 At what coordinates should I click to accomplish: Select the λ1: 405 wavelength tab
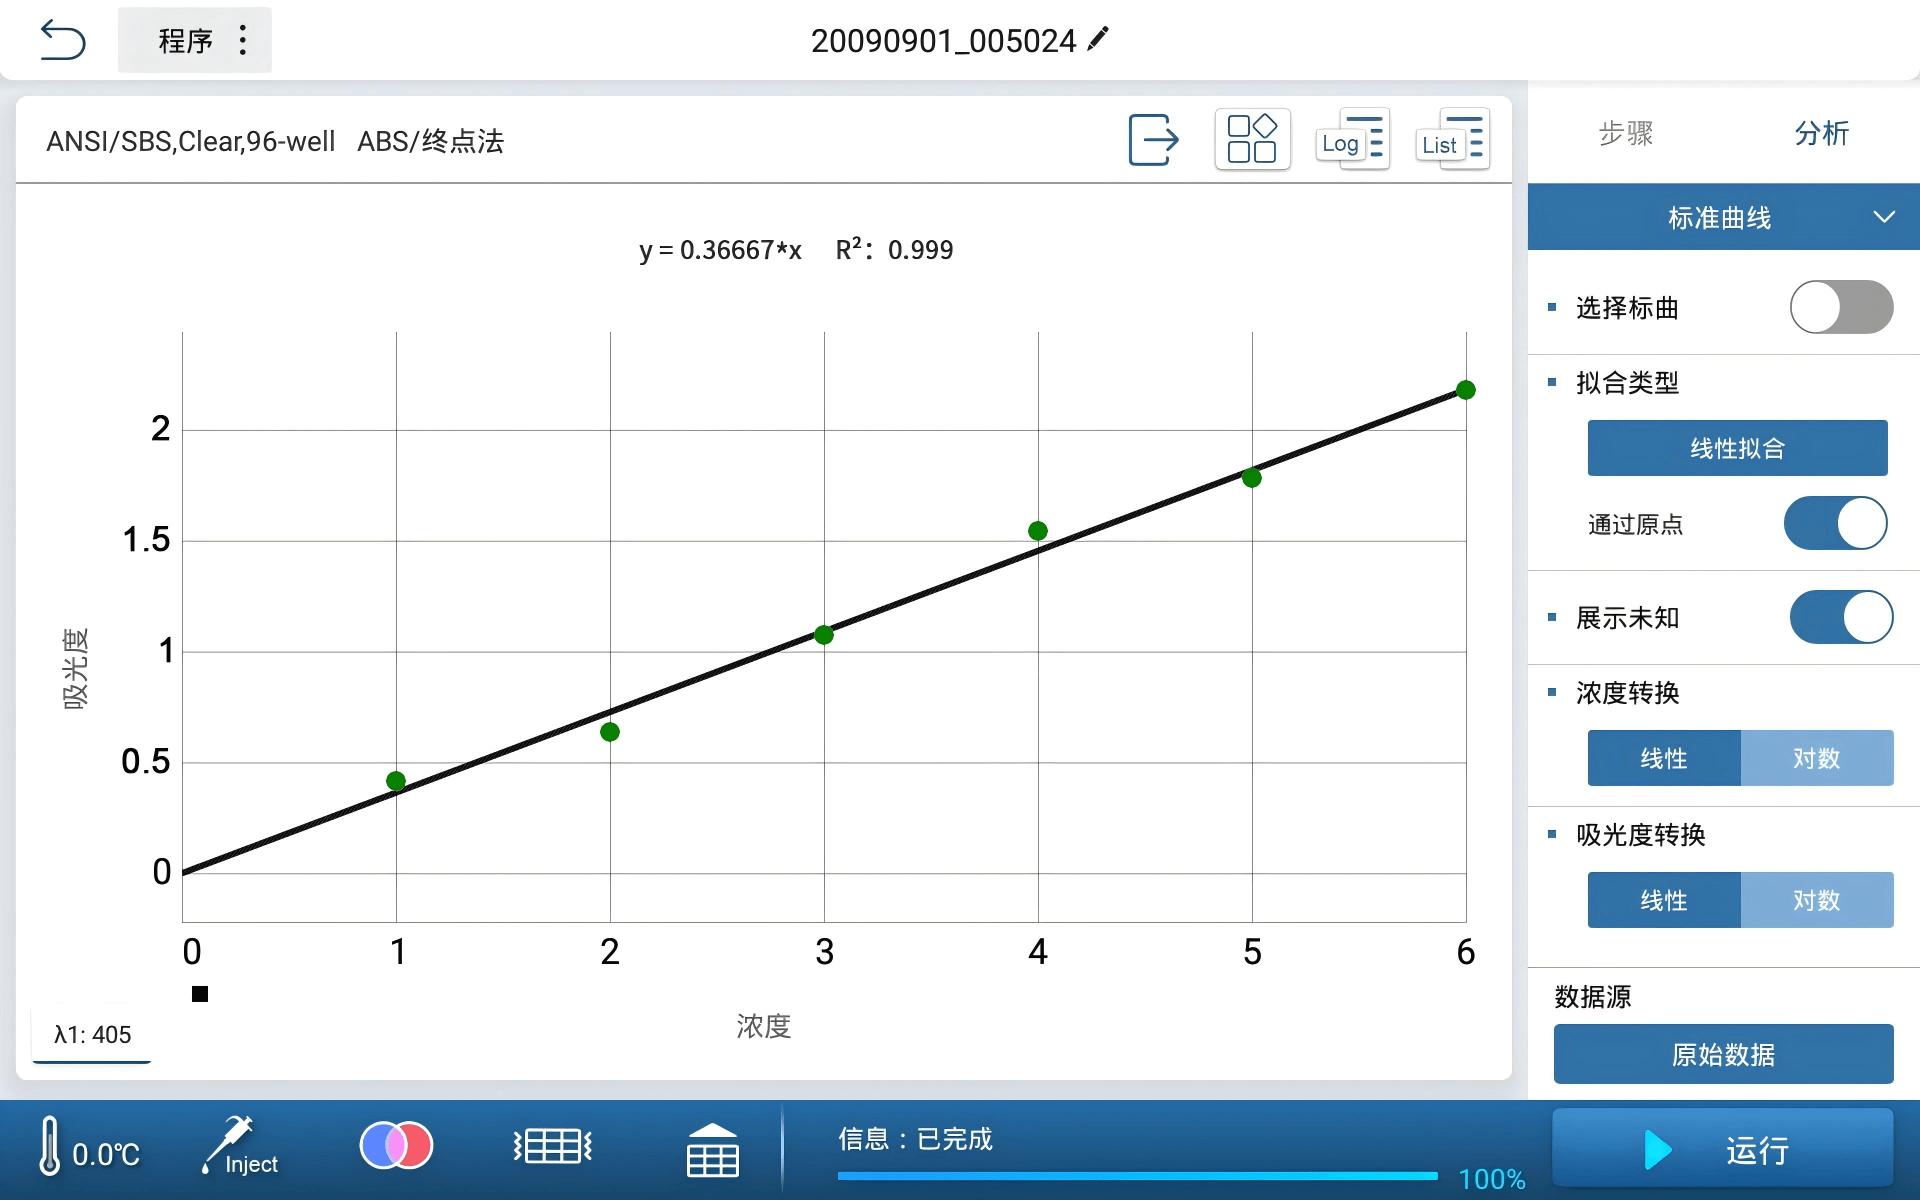(92, 1034)
